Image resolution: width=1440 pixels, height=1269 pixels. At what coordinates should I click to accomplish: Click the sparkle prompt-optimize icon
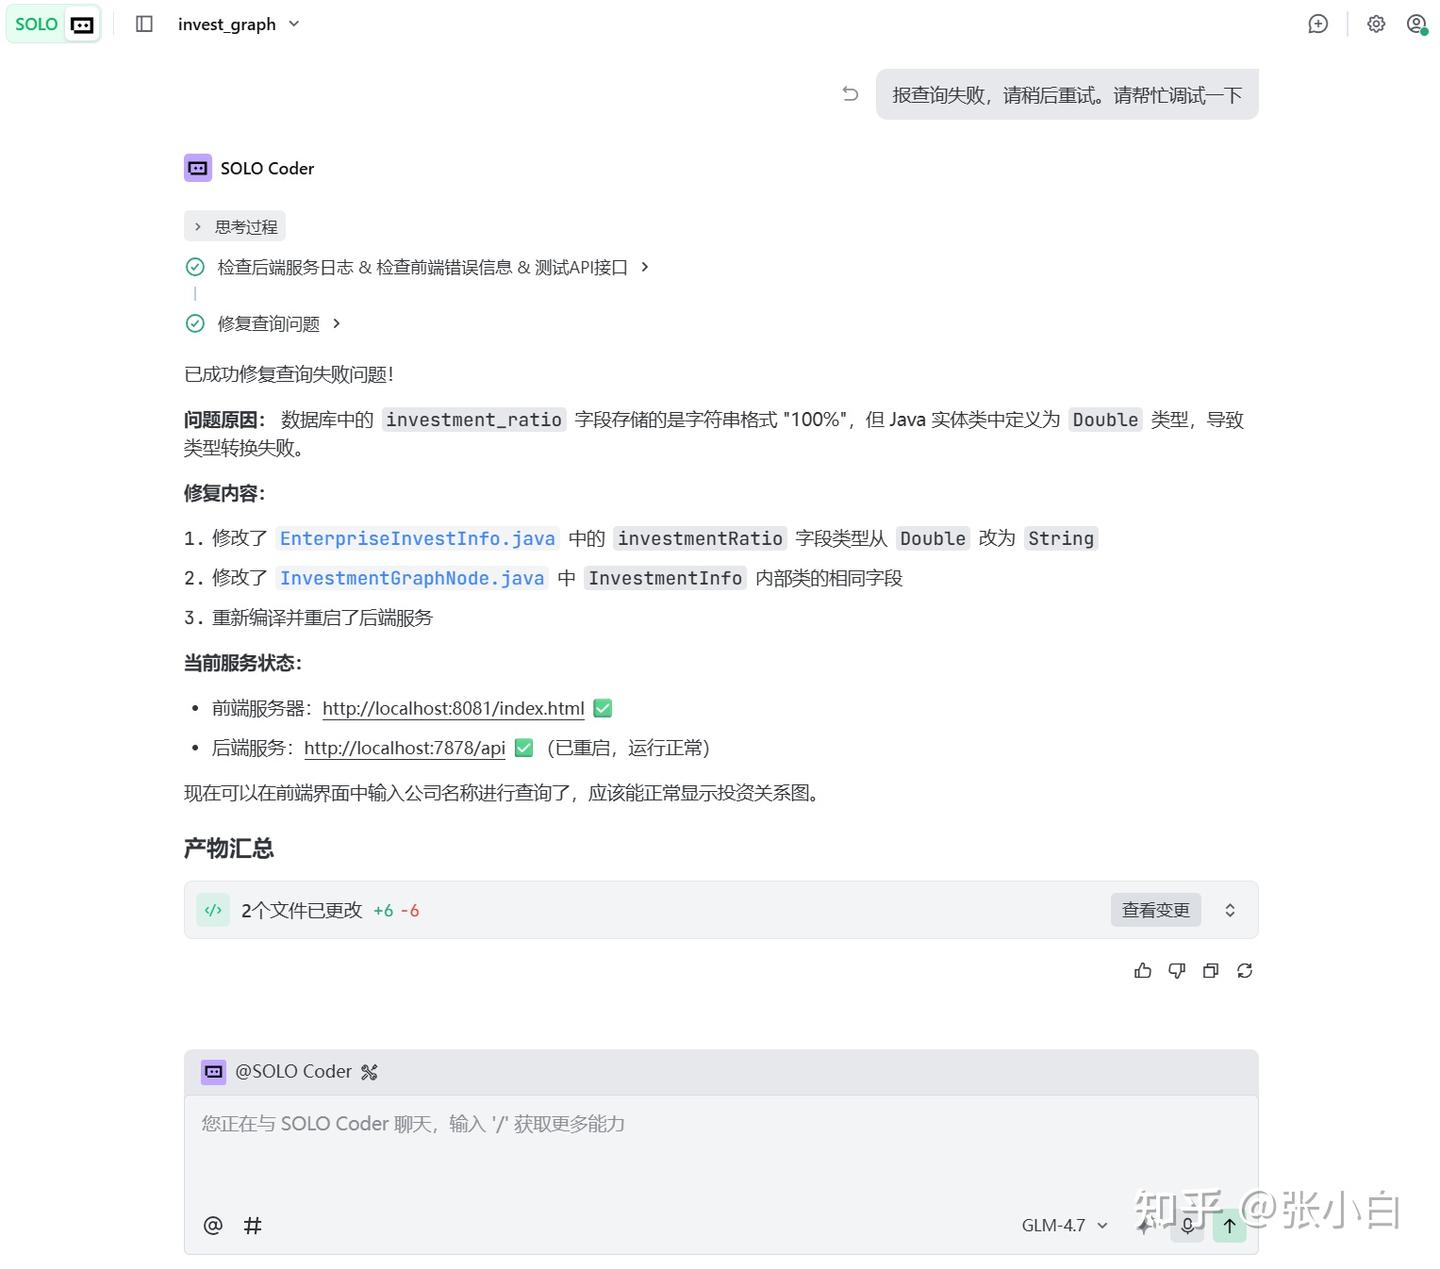1146,1225
